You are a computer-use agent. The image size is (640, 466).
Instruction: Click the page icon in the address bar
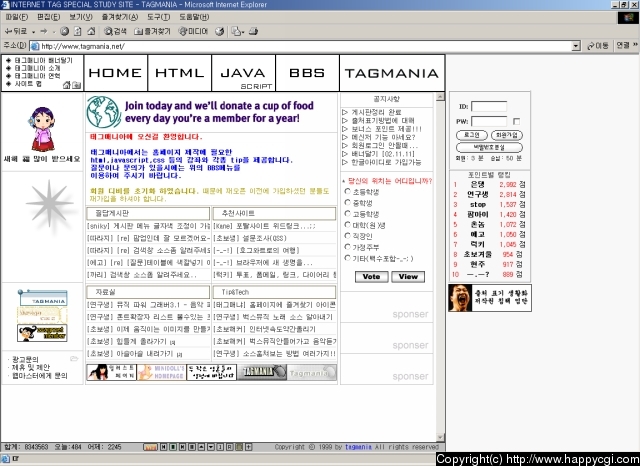35,46
